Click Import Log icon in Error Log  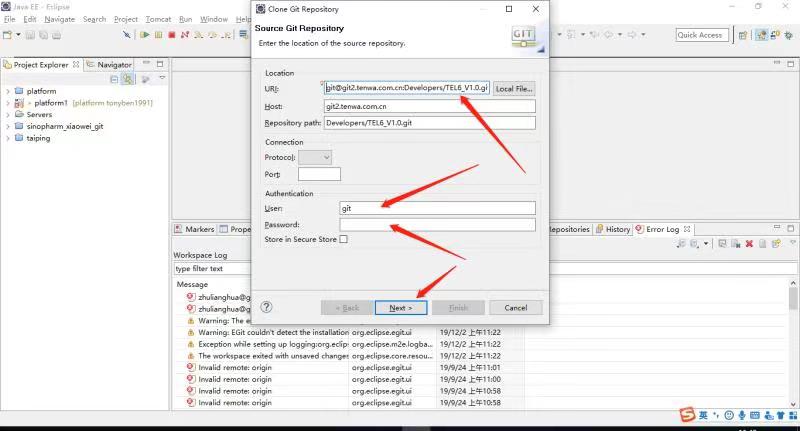click(694, 244)
